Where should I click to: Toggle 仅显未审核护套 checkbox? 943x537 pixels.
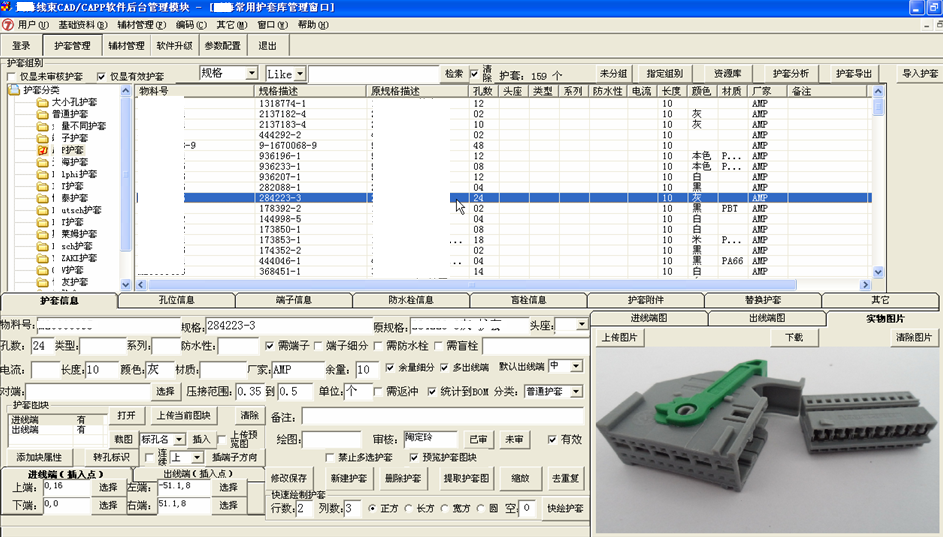(x=11, y=77)
